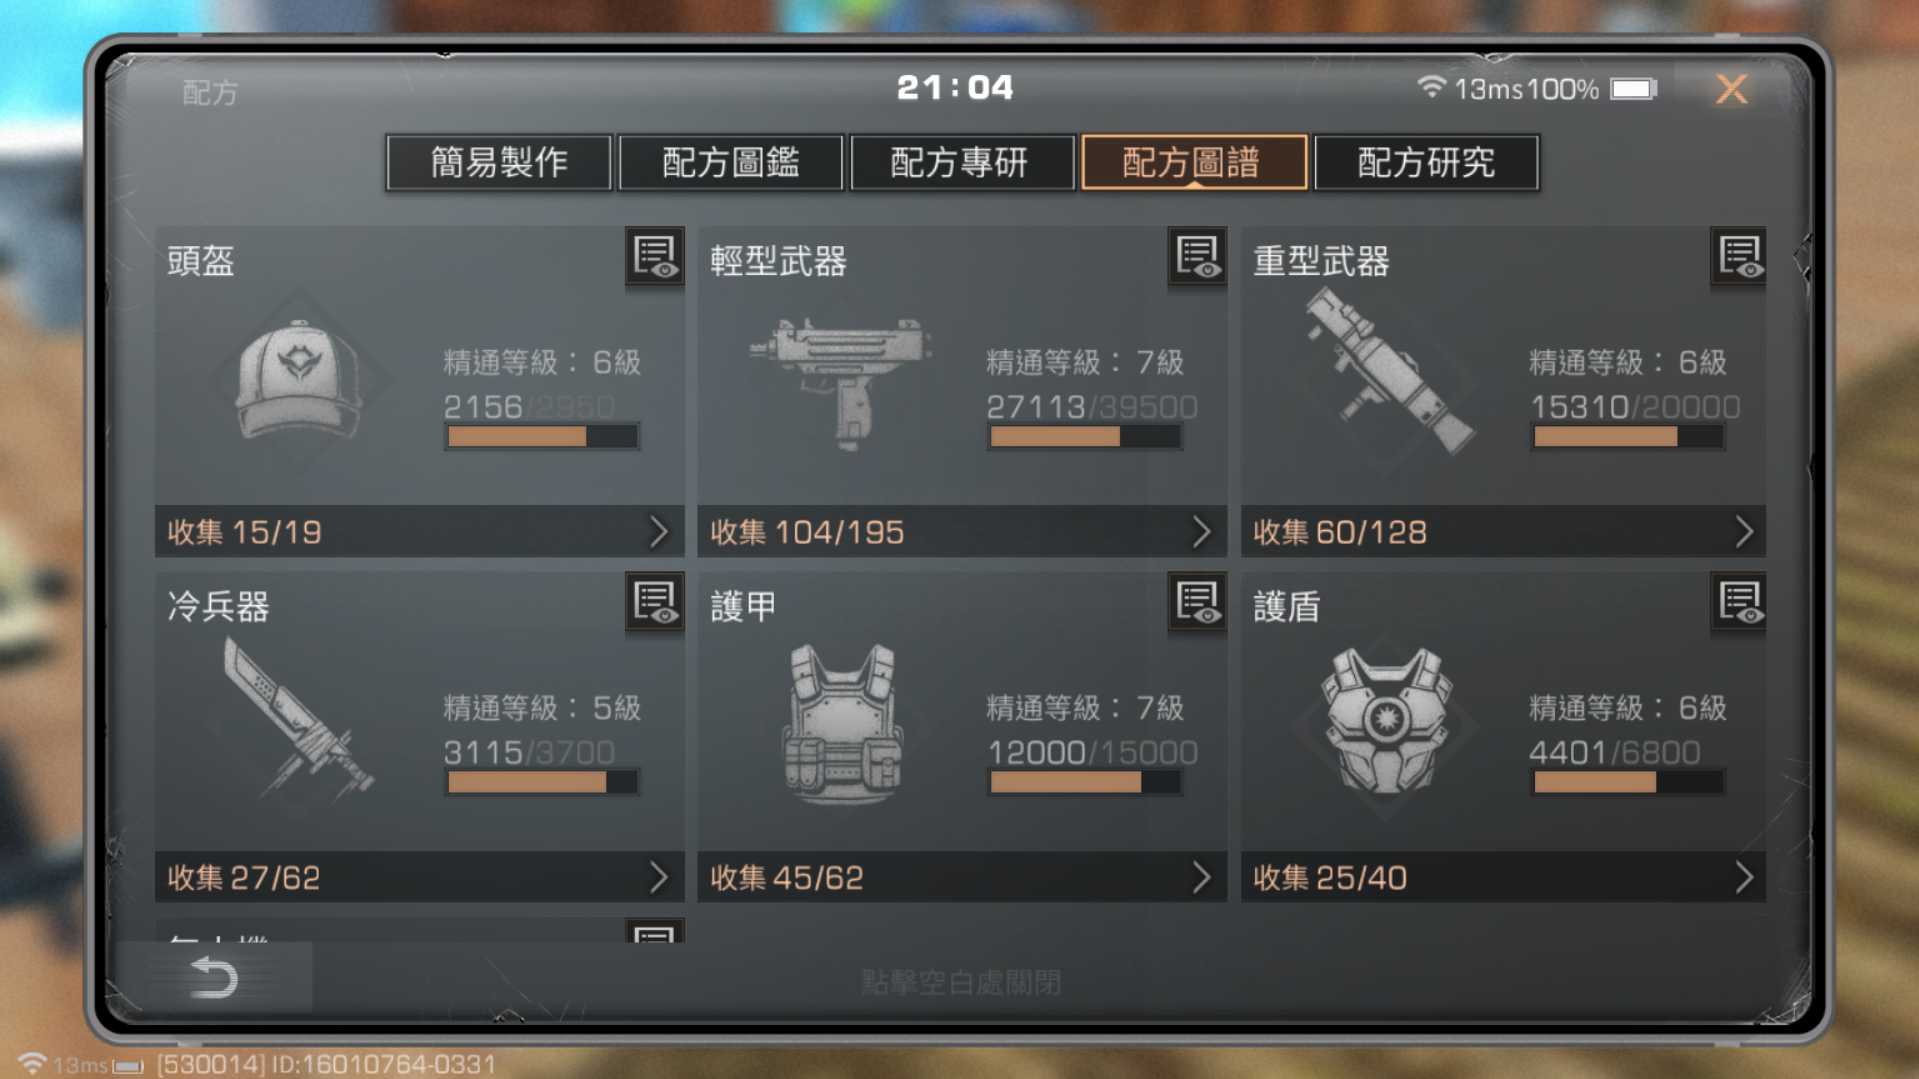Click the 護甲 list view icon
This screenshot has width=1919, height=1079.
pos(1197,602)
